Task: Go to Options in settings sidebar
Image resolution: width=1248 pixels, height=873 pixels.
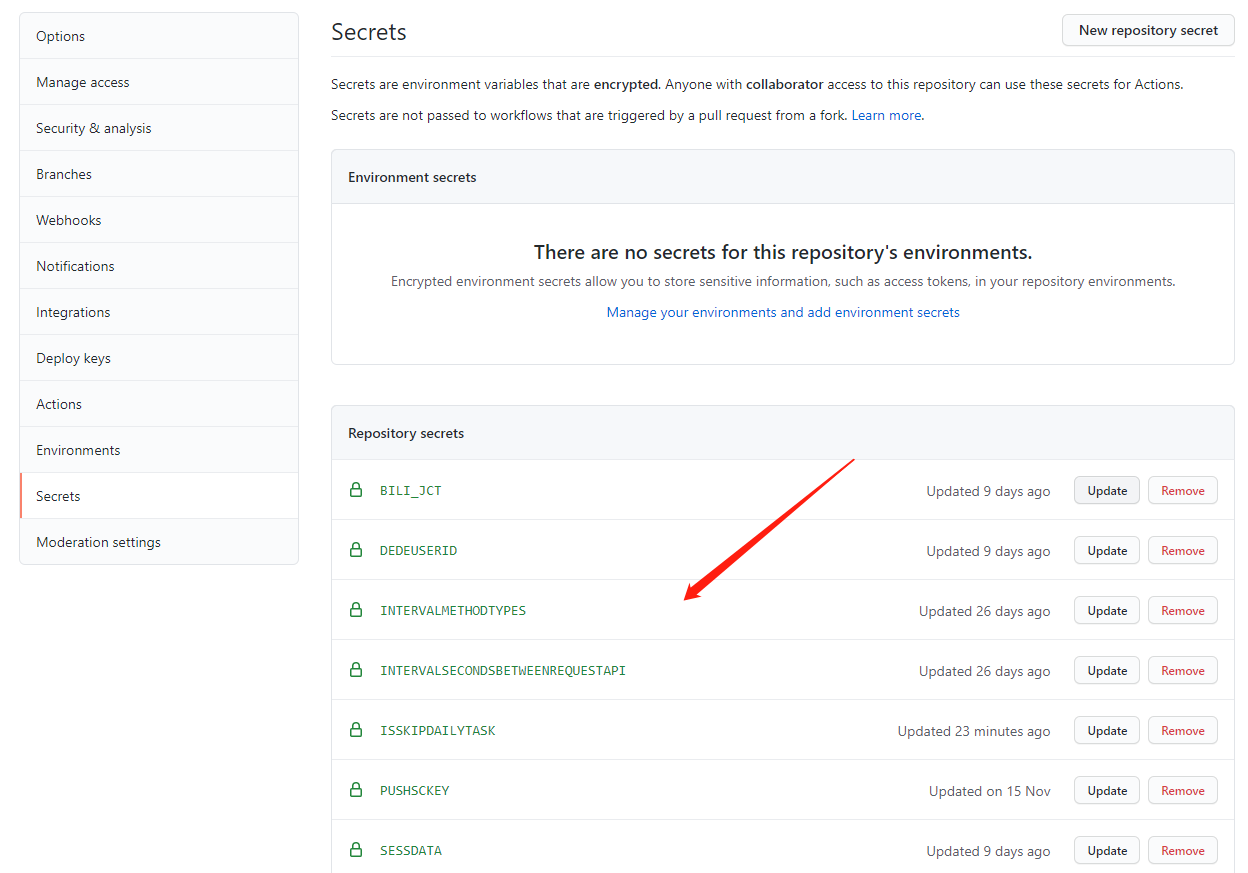Action: click(x=61, y=36)
